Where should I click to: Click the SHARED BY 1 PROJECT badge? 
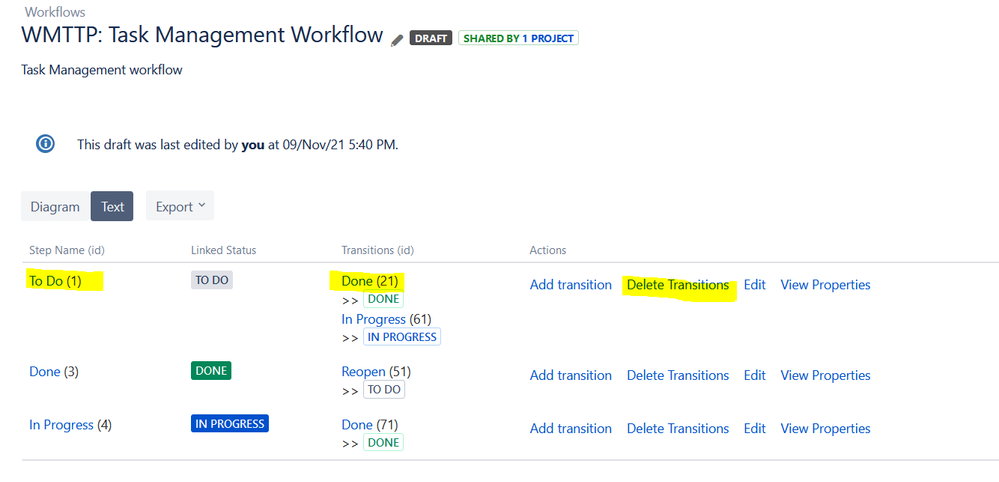519,38
